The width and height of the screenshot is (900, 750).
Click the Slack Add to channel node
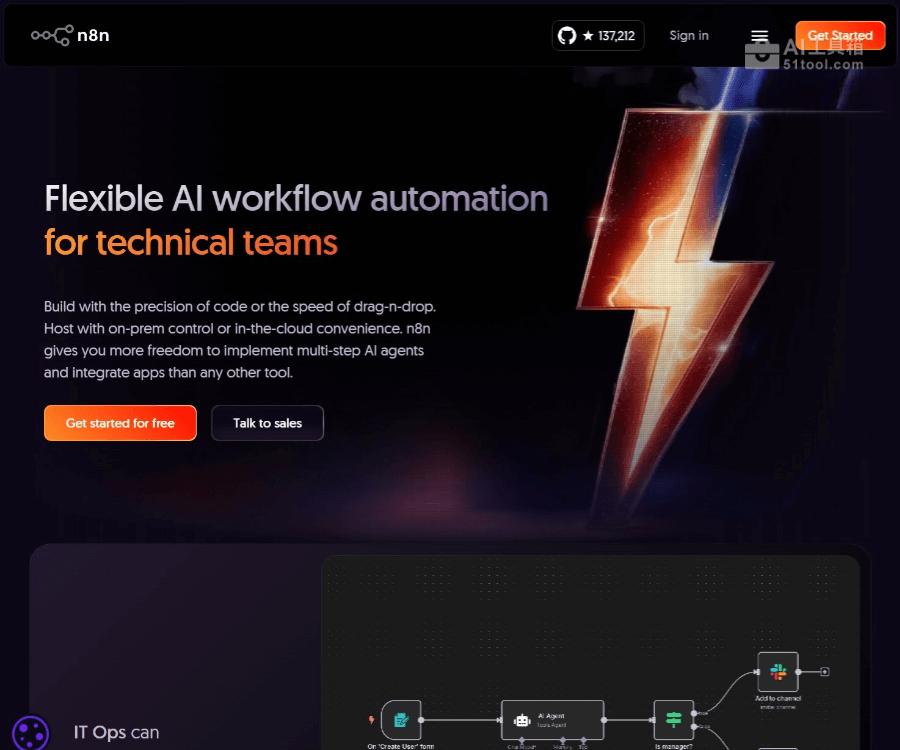click(x=777, y=671)
